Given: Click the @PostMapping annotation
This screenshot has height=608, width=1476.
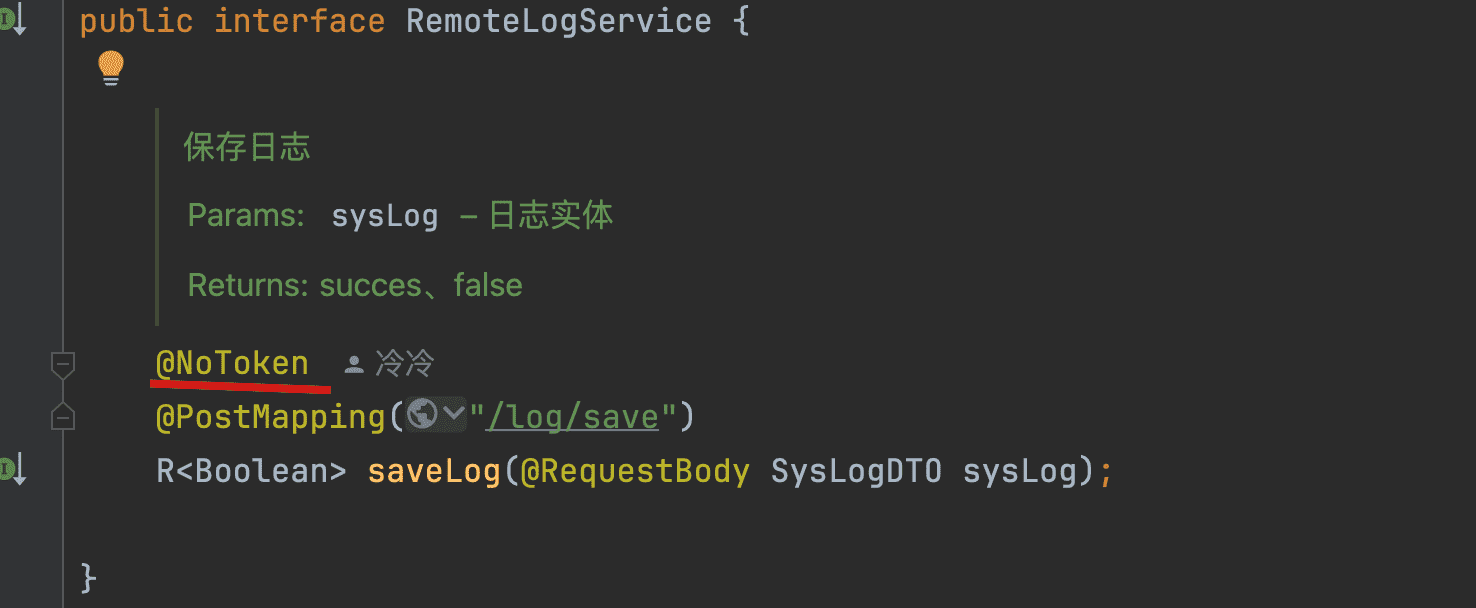Looking at the screenshot, I should [x=270, y=416].
